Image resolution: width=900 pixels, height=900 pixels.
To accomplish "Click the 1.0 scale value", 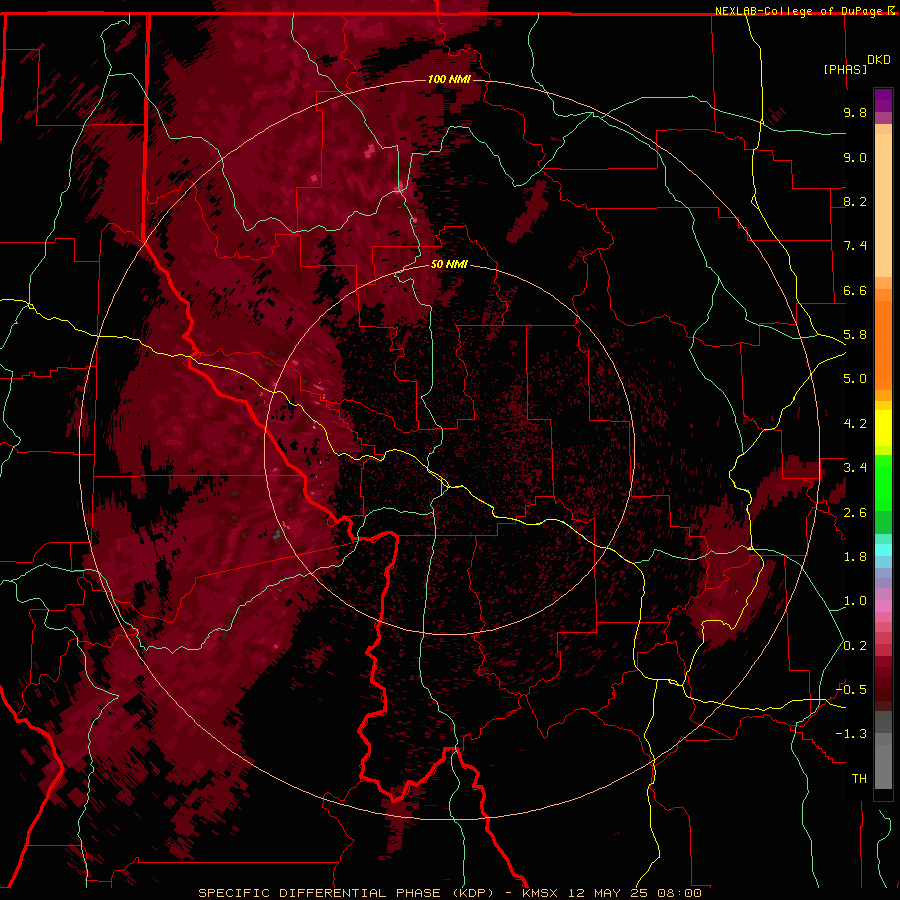I will 855,601.
